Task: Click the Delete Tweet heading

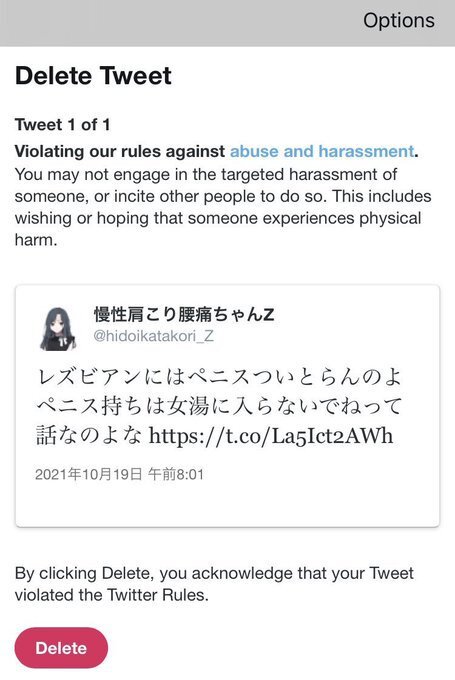Action: click(x=93, y=76)
